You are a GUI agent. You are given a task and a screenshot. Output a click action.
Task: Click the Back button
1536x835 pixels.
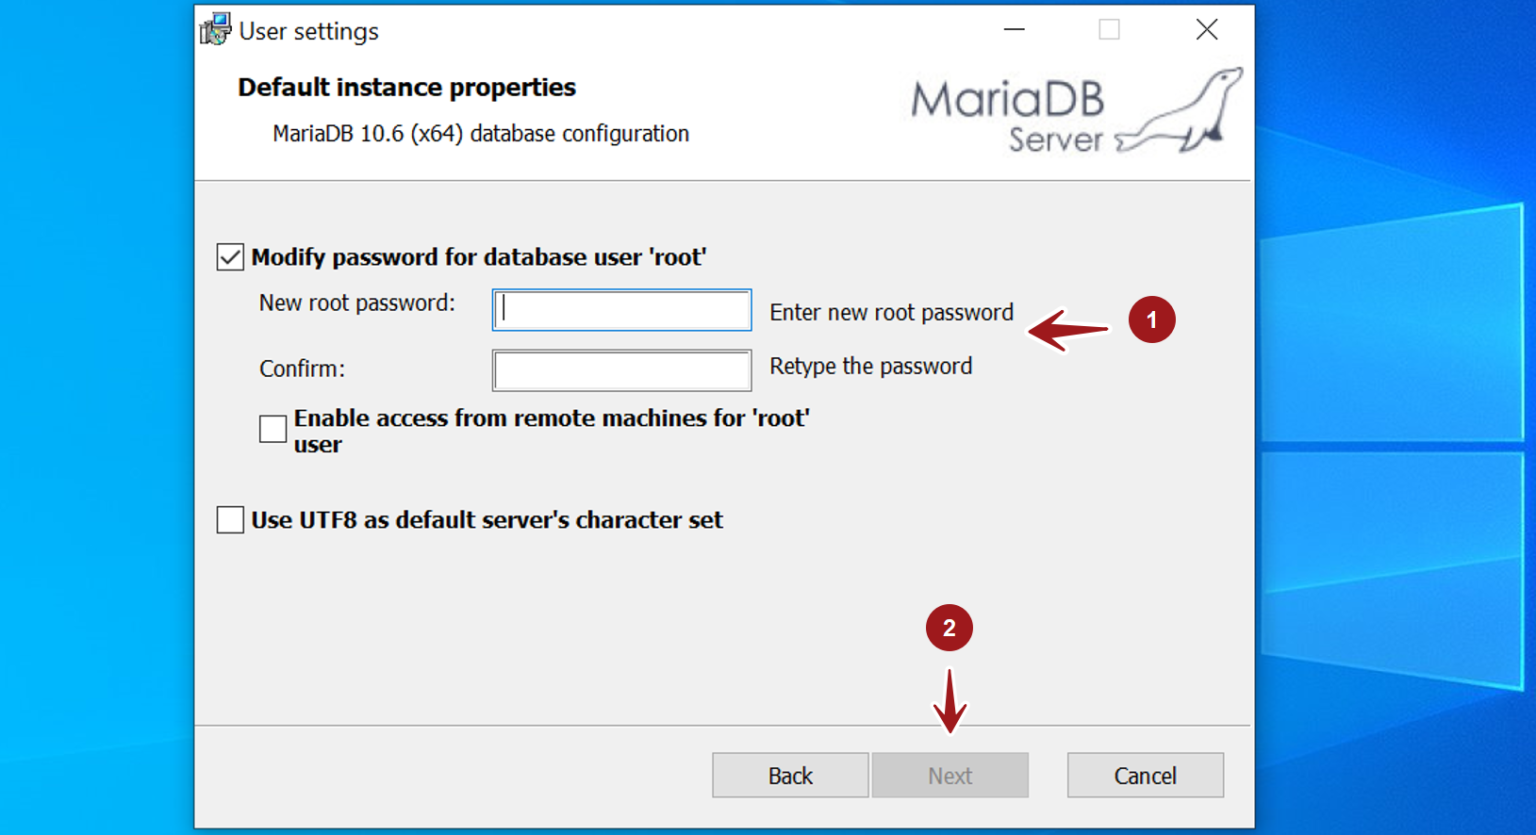(790, 775)
